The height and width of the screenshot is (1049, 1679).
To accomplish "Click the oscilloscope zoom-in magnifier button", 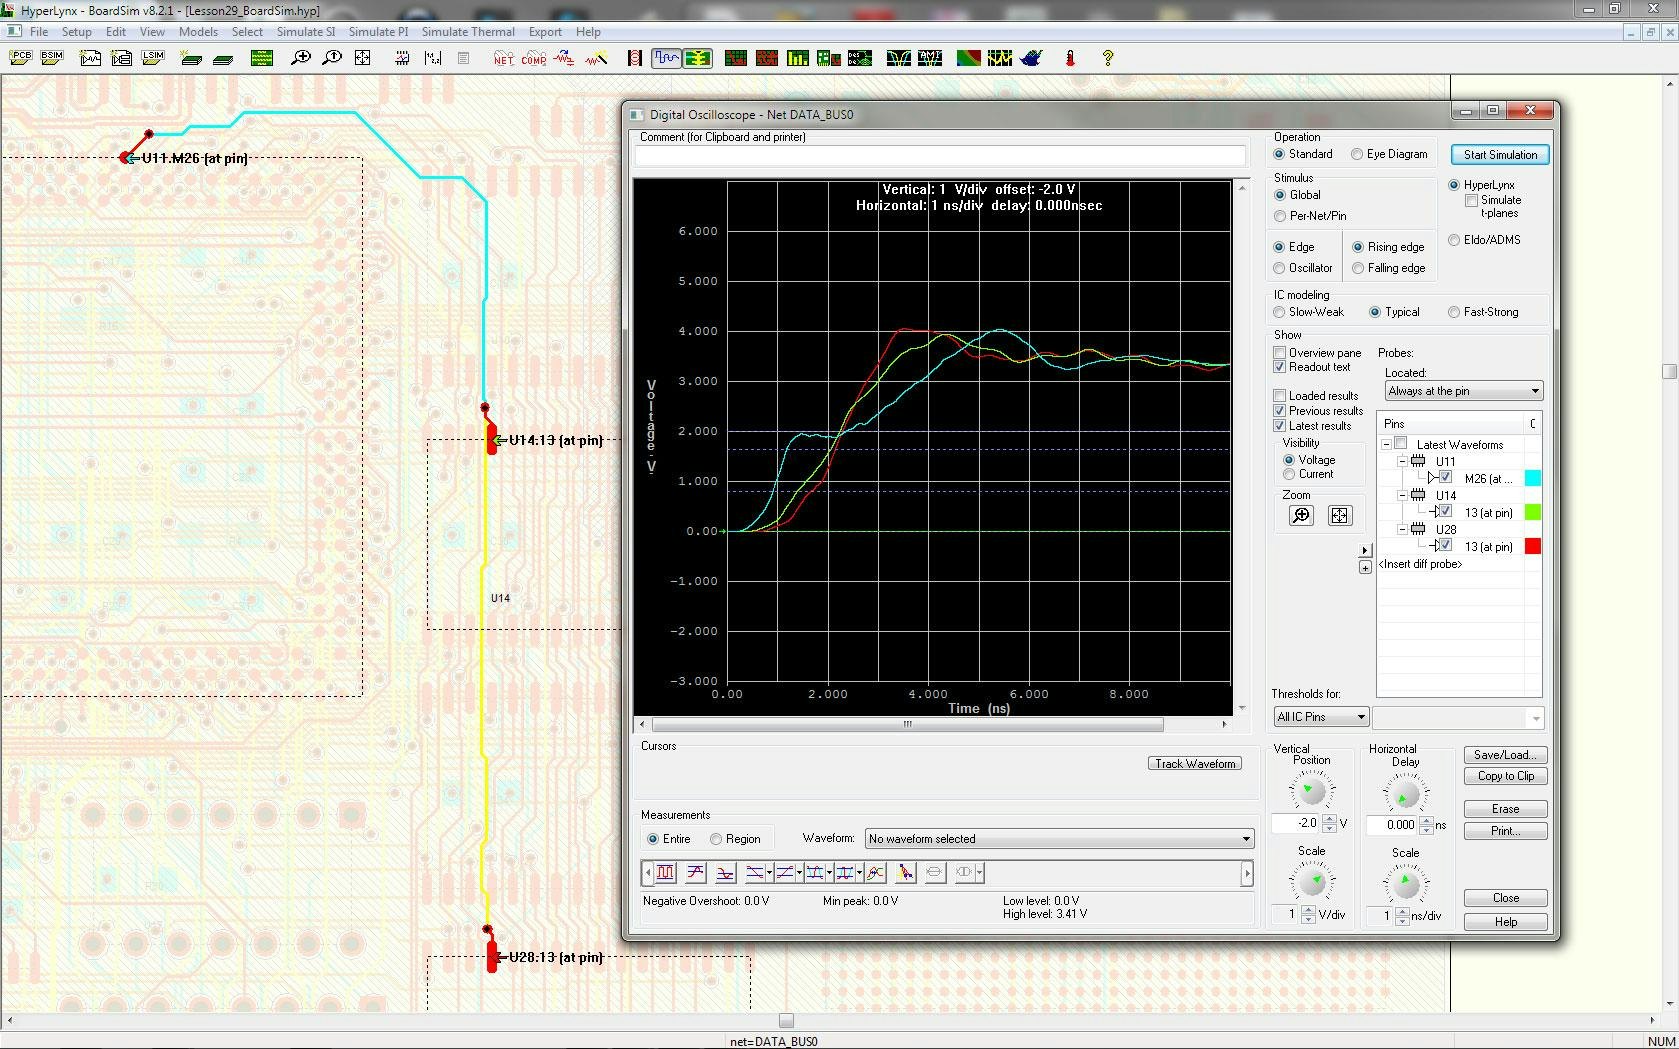I will point(1300,515).
